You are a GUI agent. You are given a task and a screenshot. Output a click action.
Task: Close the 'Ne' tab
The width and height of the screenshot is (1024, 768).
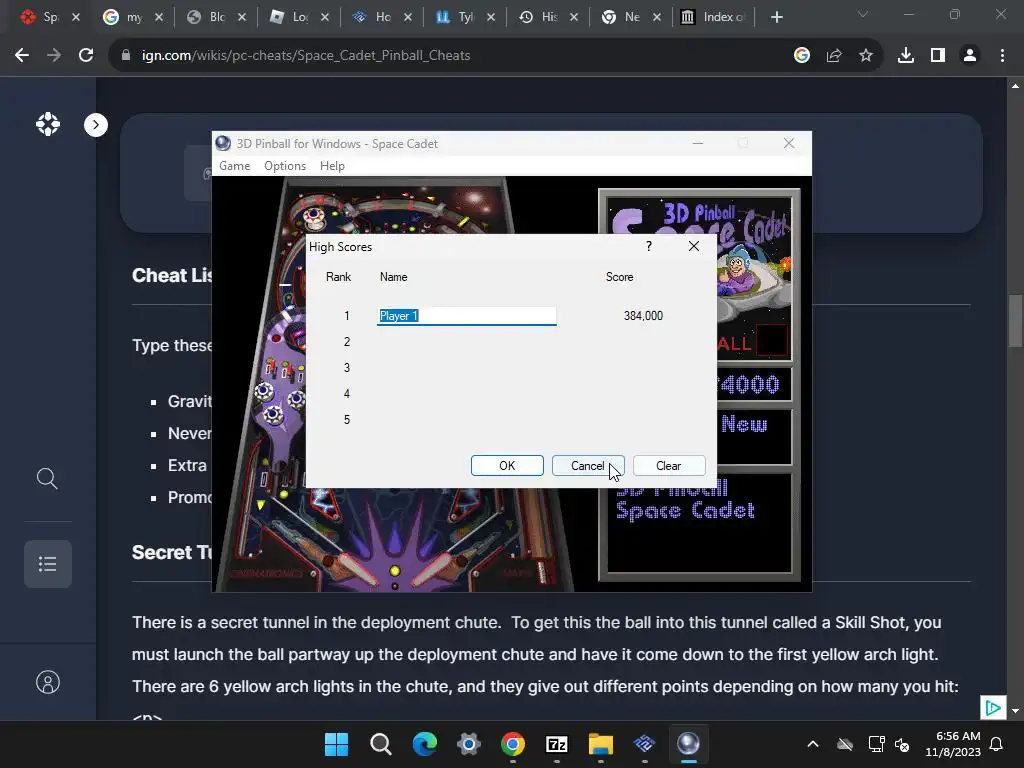[657, 17]
